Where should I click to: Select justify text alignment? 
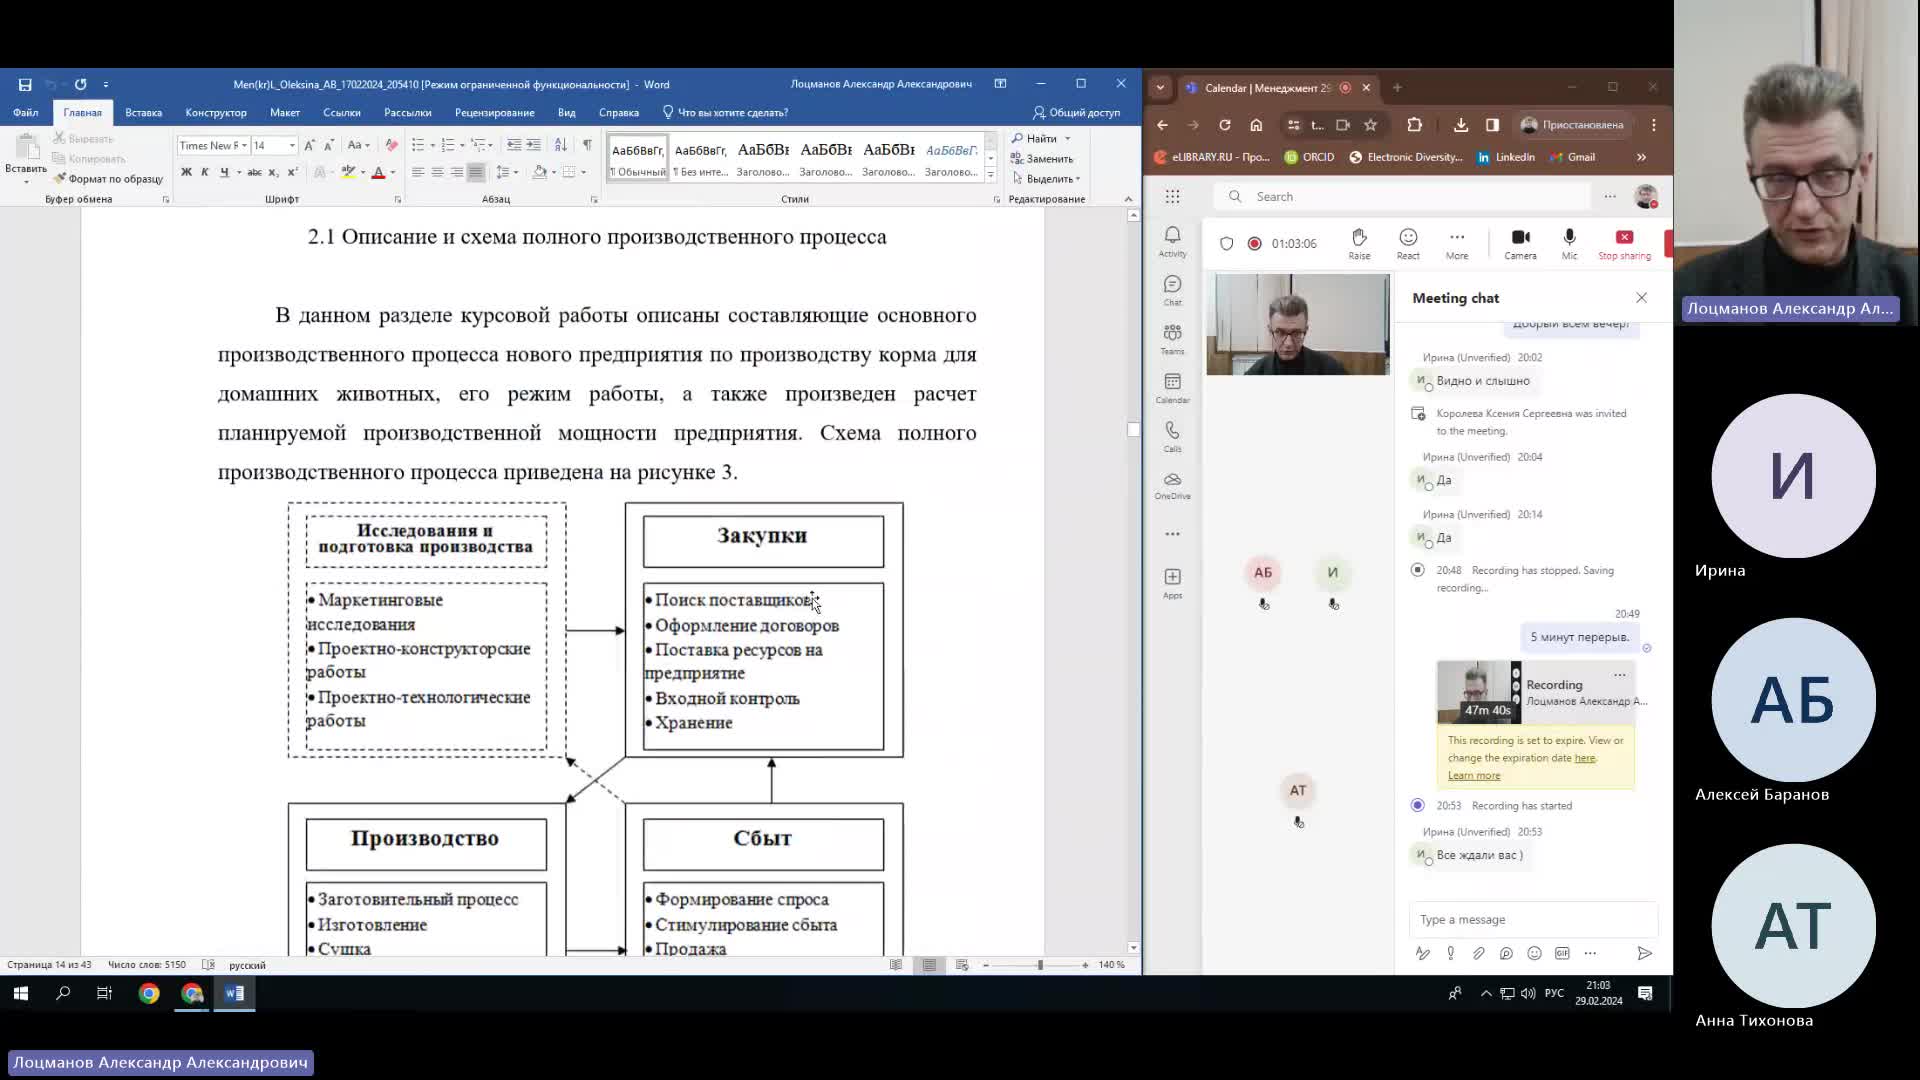click(x=476, y=172)
